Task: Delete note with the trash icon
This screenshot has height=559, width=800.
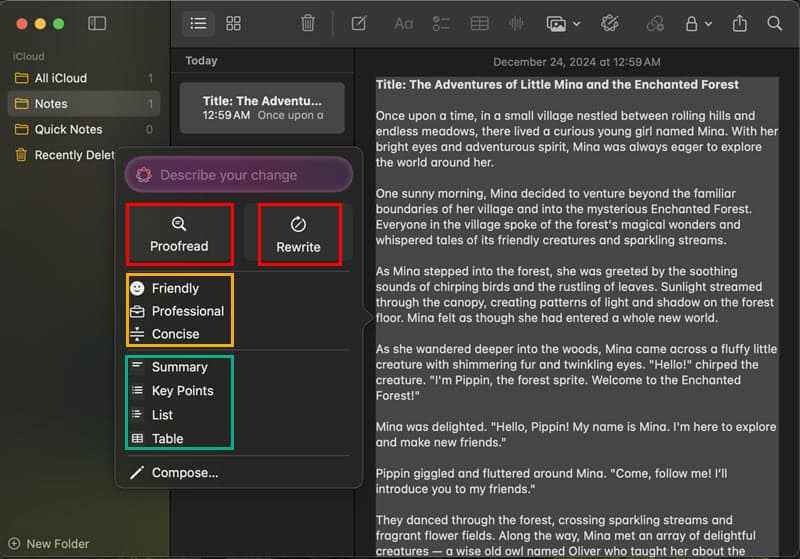Action: pyautogui.click(x=308, y=23)
